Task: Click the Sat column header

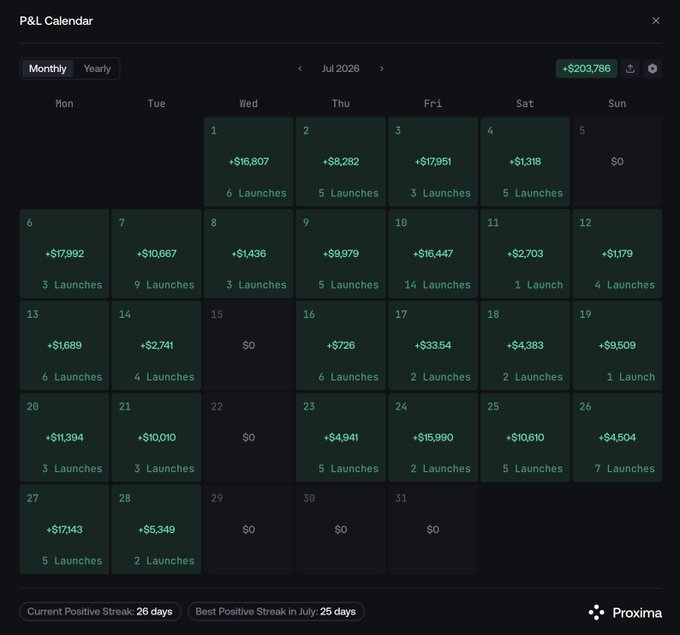Action: (x=525, y=104)
